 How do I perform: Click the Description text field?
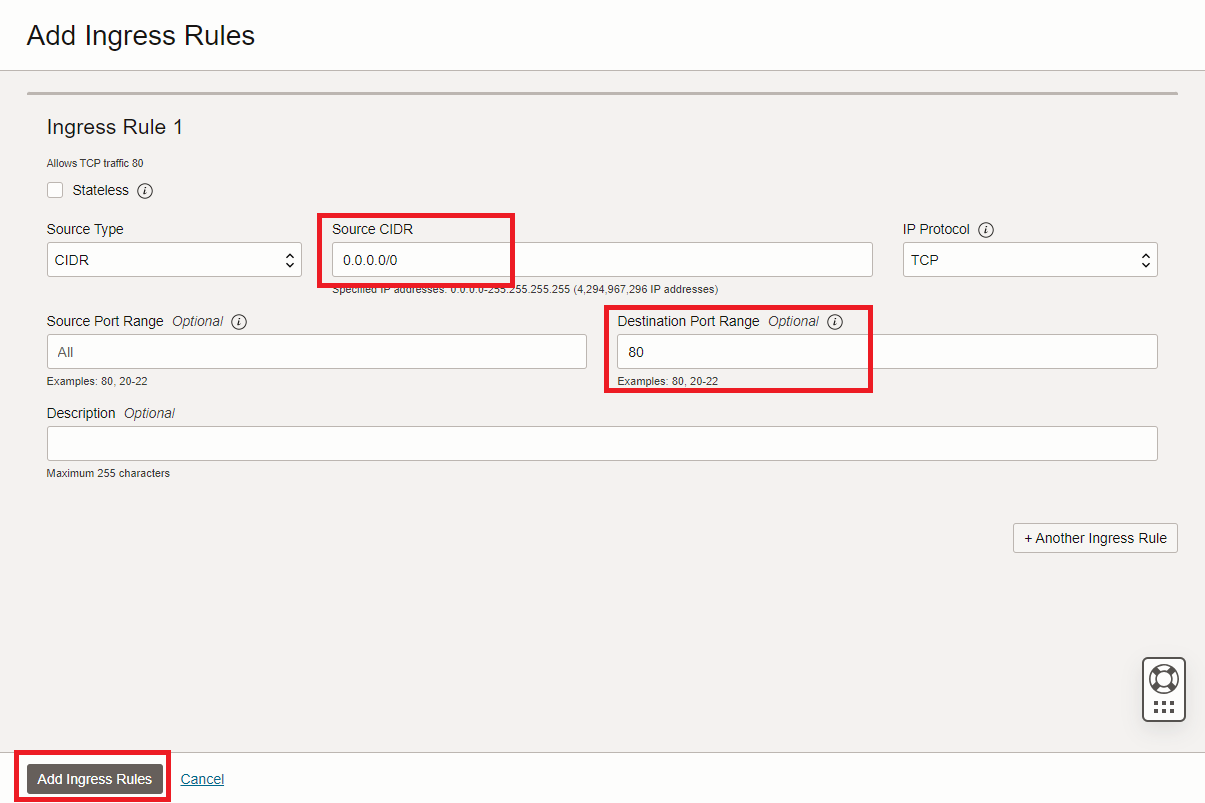pos(602,444)
